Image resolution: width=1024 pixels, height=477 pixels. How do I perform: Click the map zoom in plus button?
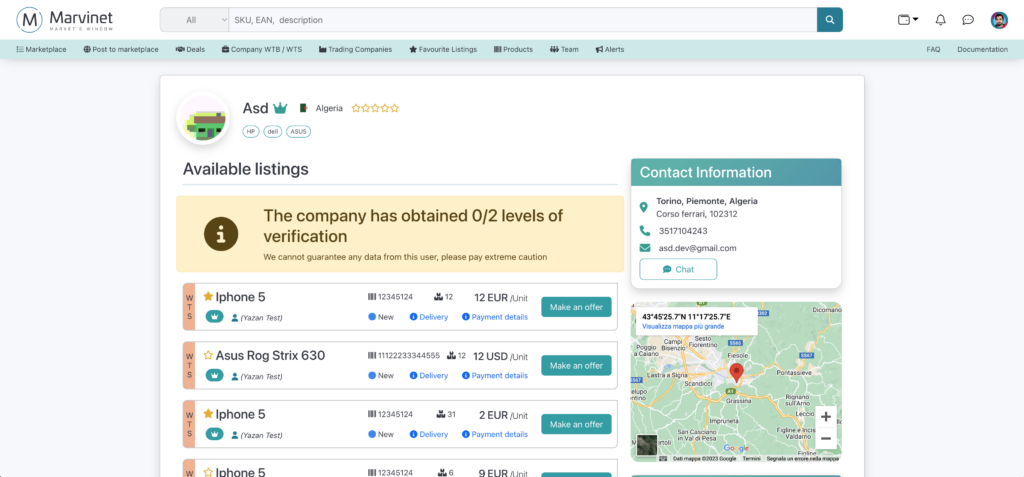[826, 417]
